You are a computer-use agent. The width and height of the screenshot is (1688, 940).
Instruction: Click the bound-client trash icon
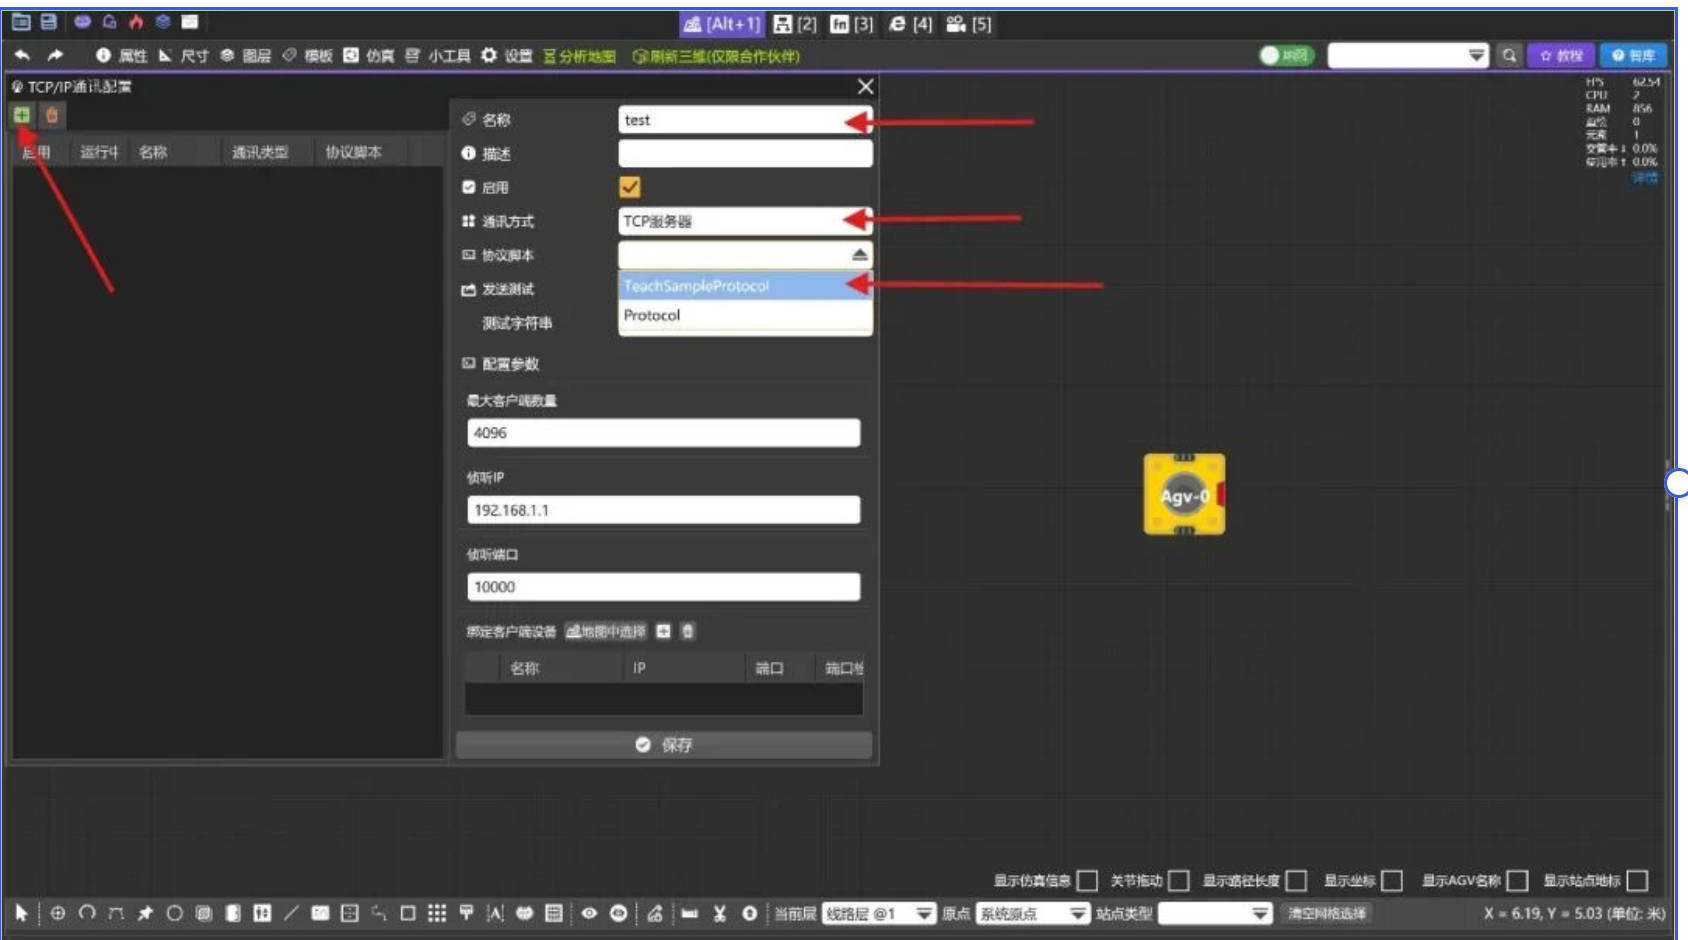pyautogui.click(x=688, y=631)
